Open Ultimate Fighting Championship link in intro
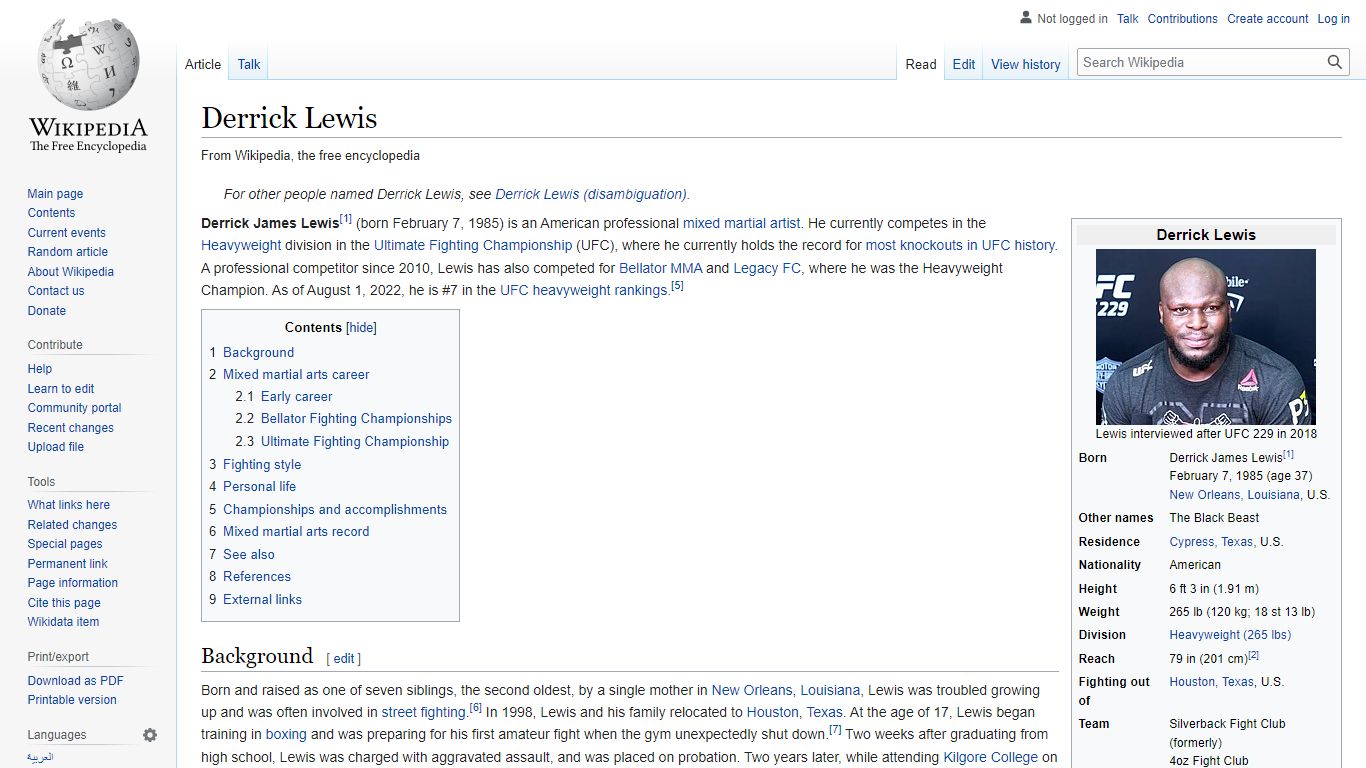The height and width of the screenshot is (768, 1366). tap(473, 245)
